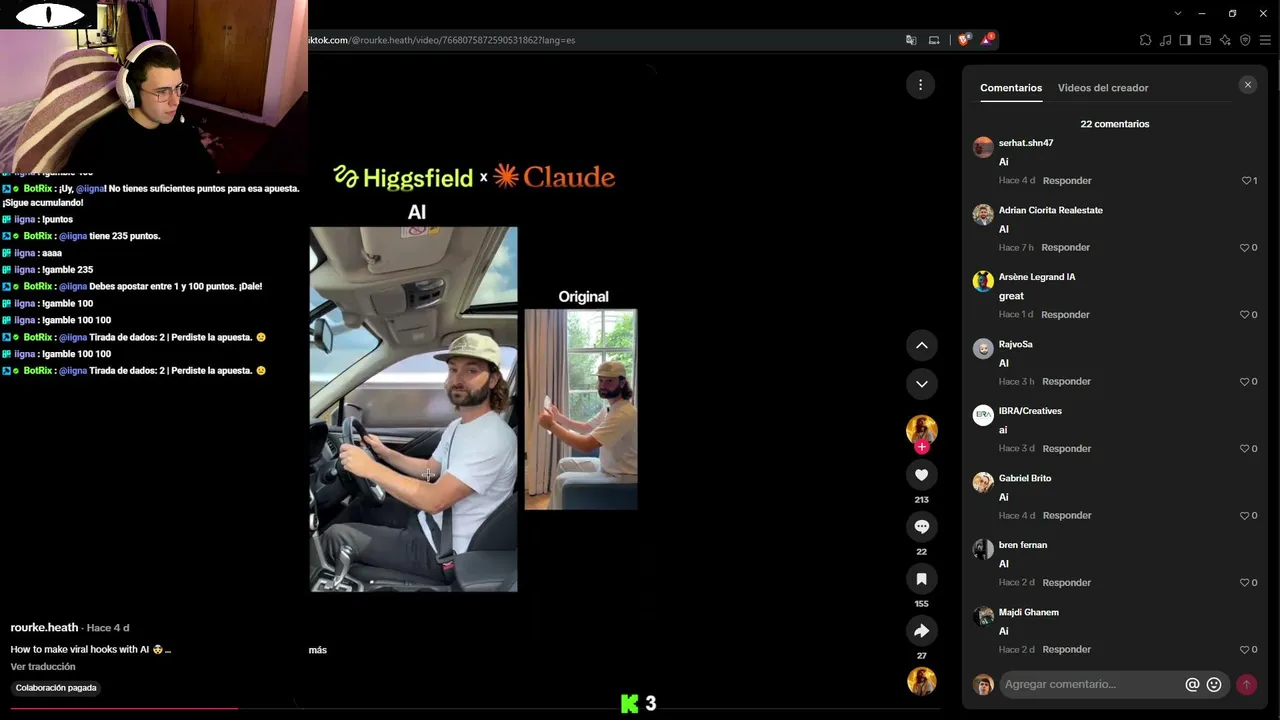Reply to Gabriel Brito's comment

1067,516
